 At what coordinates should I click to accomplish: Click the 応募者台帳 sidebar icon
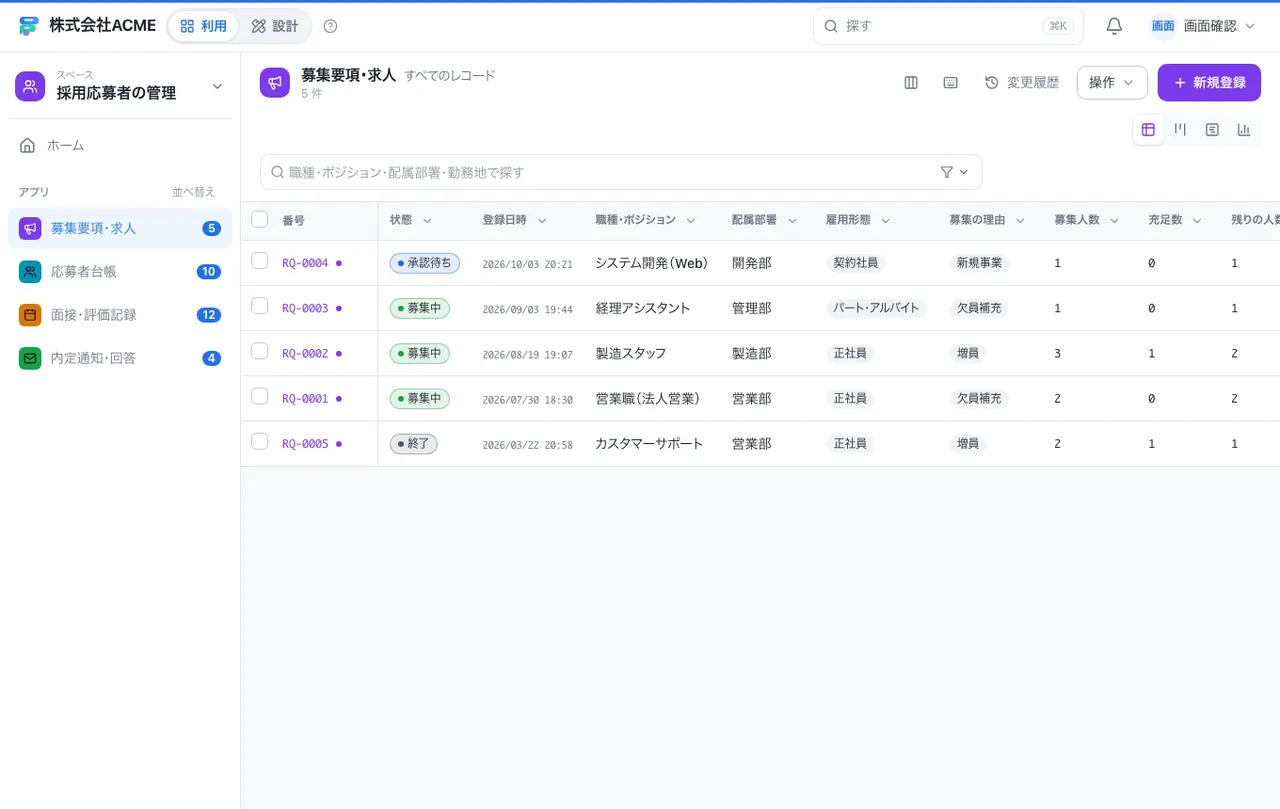pos(30,271)
